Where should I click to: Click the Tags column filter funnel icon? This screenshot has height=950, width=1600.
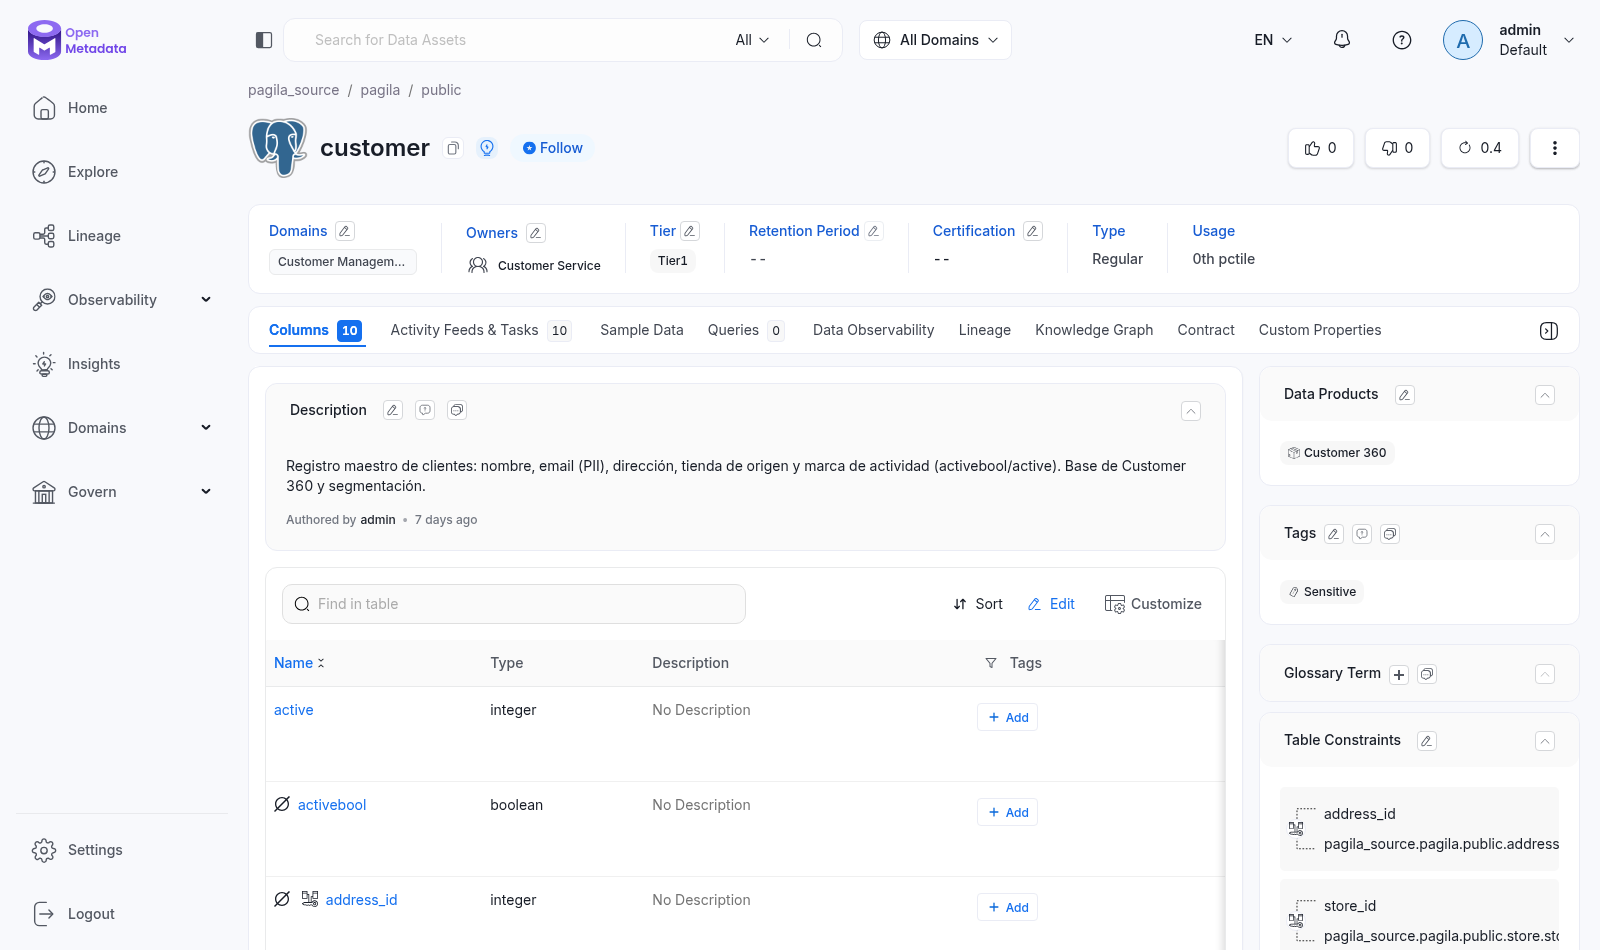(x=991, y=663)
